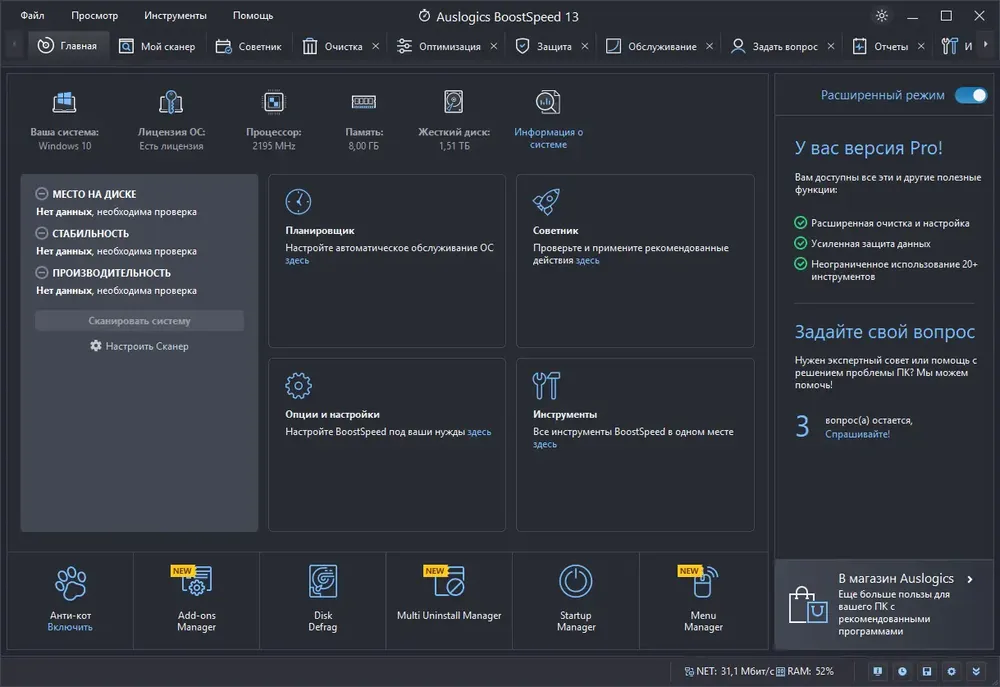This screenshot has width=1000, height=687.
Task: Open the Анти-кот paw icon
Action: click(x=70, y=583)
